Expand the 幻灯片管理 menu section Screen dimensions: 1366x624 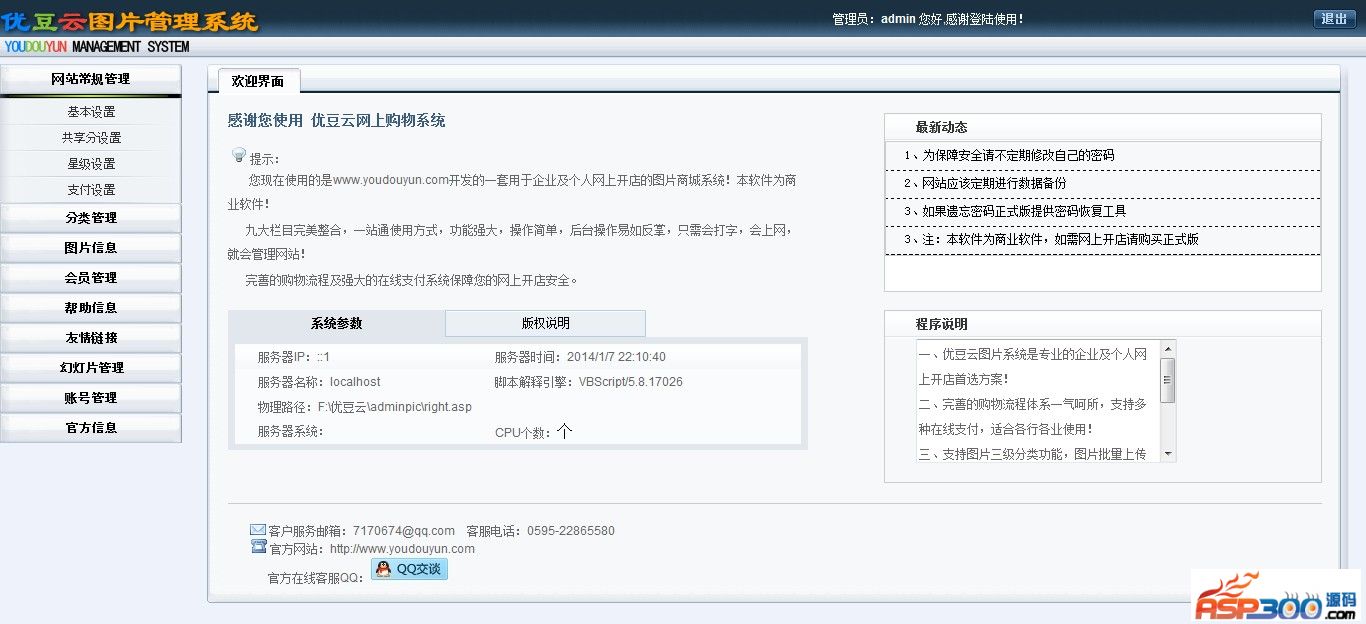click(x=90, y=368)
